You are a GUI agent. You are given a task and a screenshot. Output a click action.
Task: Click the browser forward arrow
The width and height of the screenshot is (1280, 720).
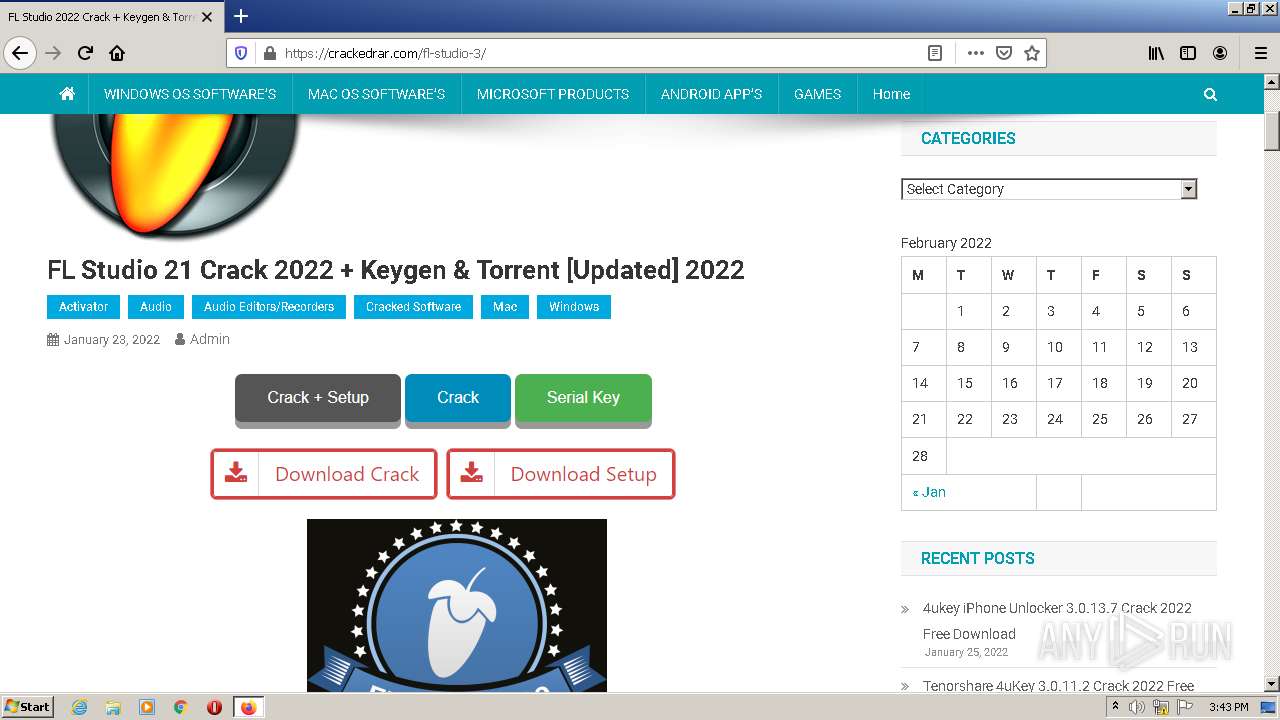[53, 53]
